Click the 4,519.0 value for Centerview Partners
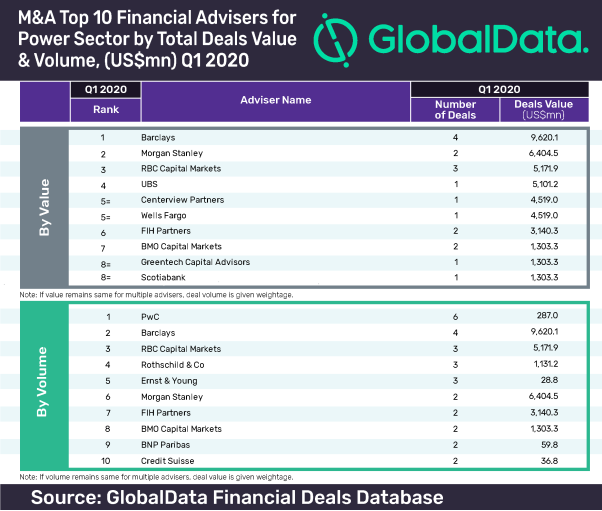This screenshot has width=602, height=511. tap(544, 200)
